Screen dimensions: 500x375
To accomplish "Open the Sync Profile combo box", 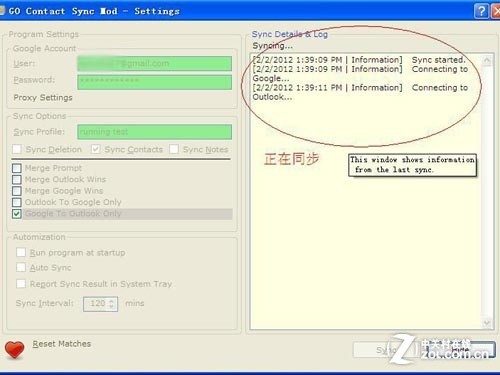I will (155, 132).
